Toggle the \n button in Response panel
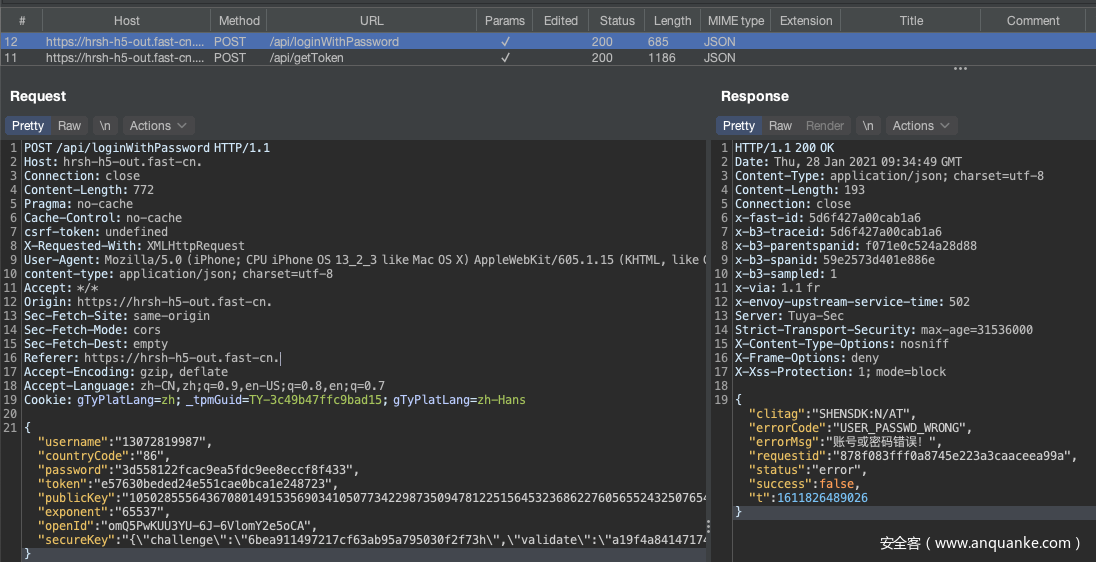The image size is (1096, 562). [868, 126]
